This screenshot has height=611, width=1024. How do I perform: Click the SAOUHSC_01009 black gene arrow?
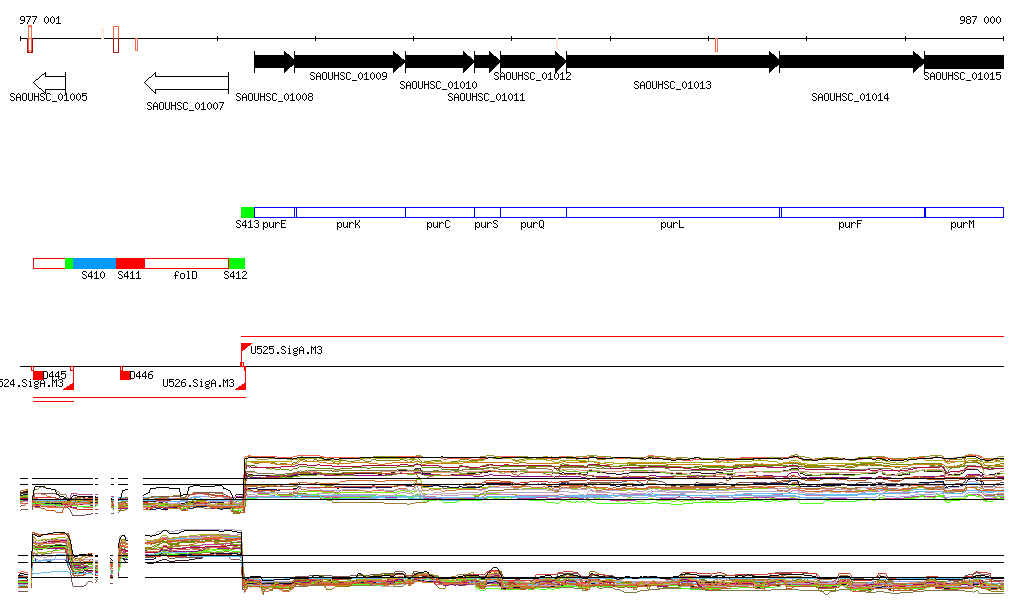349,61
